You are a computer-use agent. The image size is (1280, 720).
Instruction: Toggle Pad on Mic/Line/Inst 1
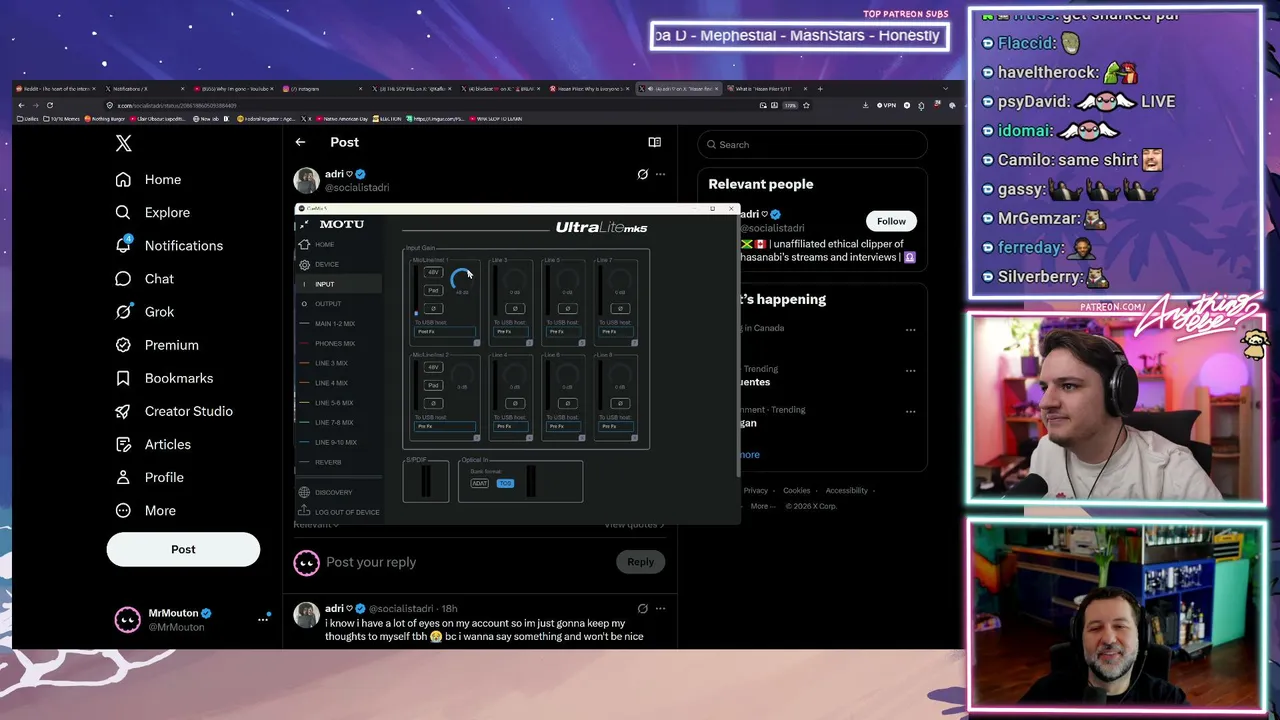[433, 290]
